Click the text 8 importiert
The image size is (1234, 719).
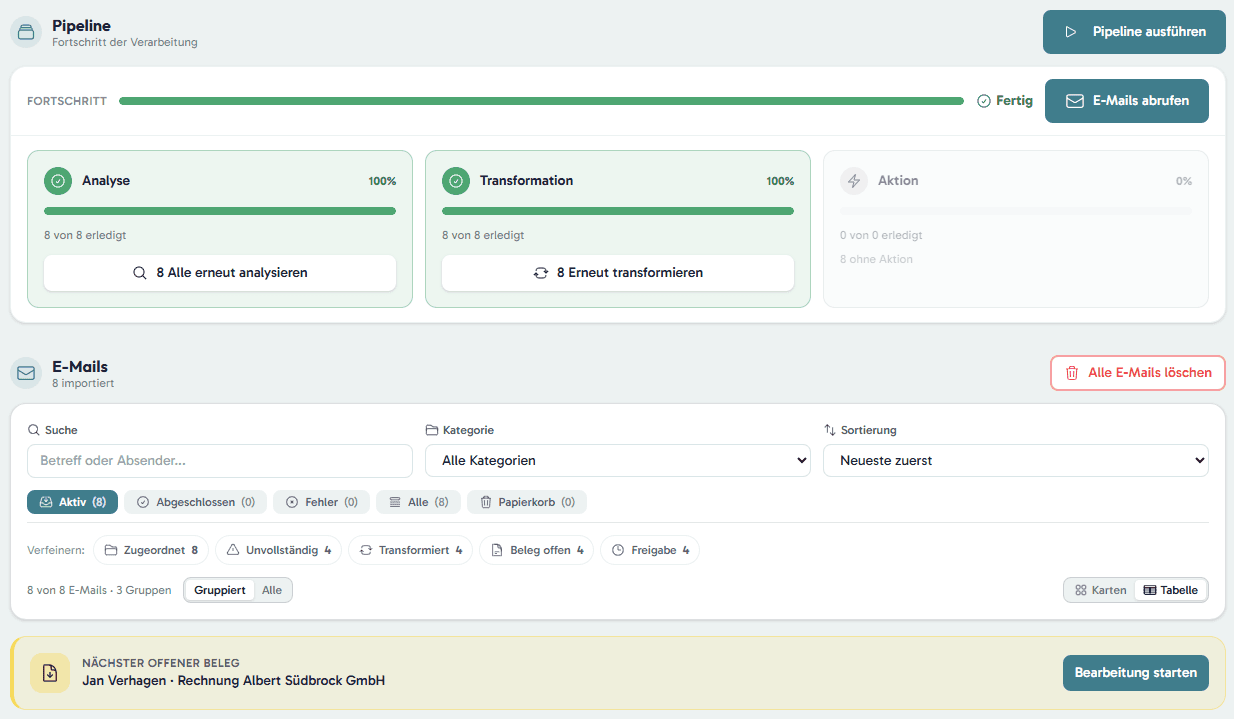click(83, 383)
